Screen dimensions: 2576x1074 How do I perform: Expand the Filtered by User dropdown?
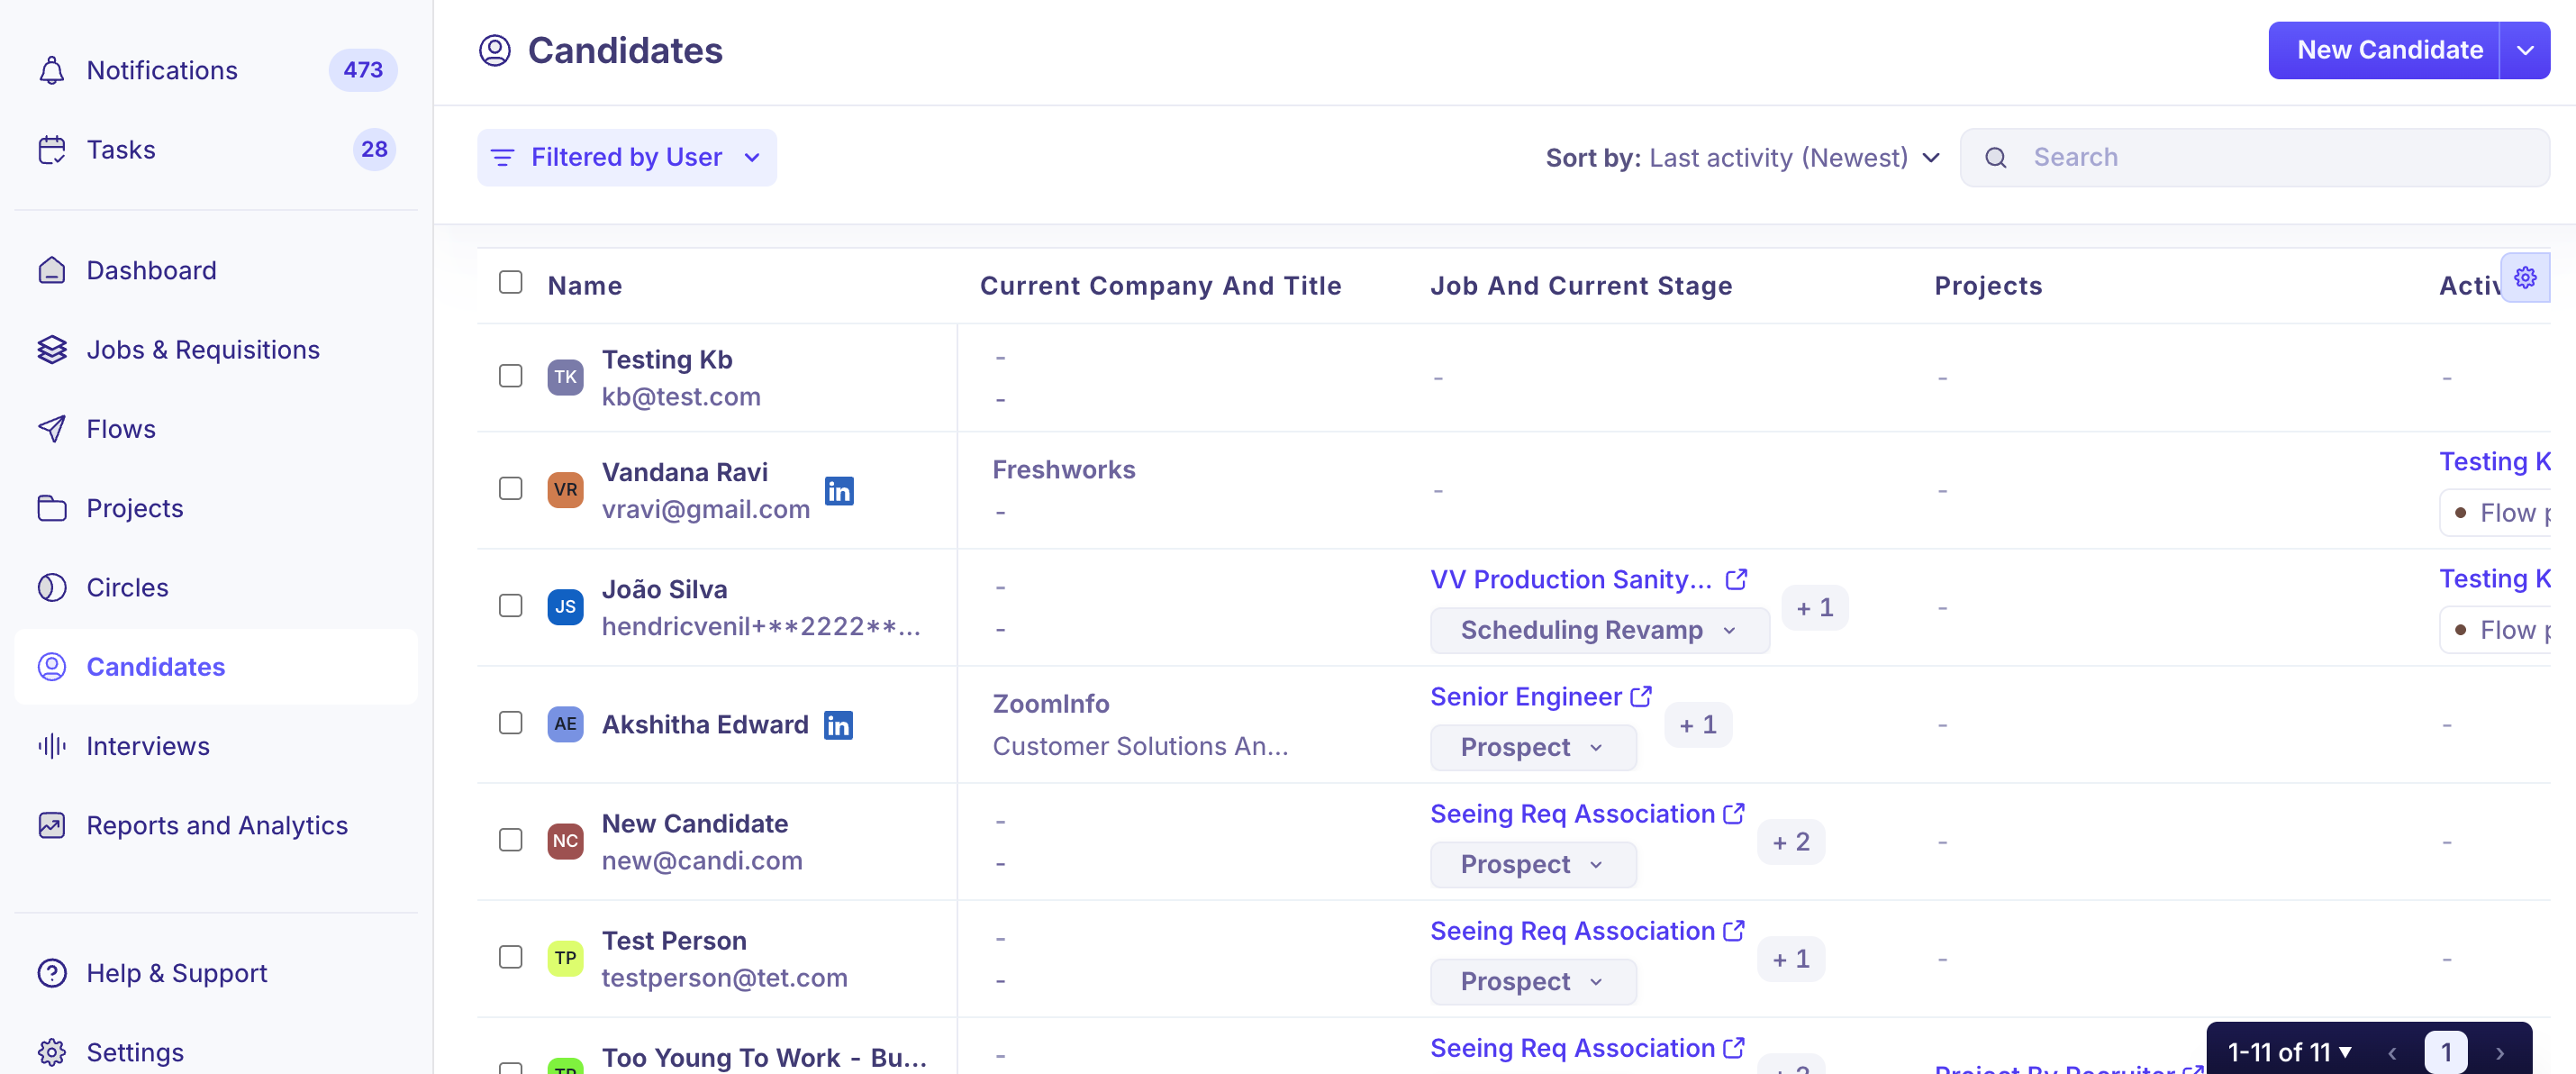click(x=626, y=157)
